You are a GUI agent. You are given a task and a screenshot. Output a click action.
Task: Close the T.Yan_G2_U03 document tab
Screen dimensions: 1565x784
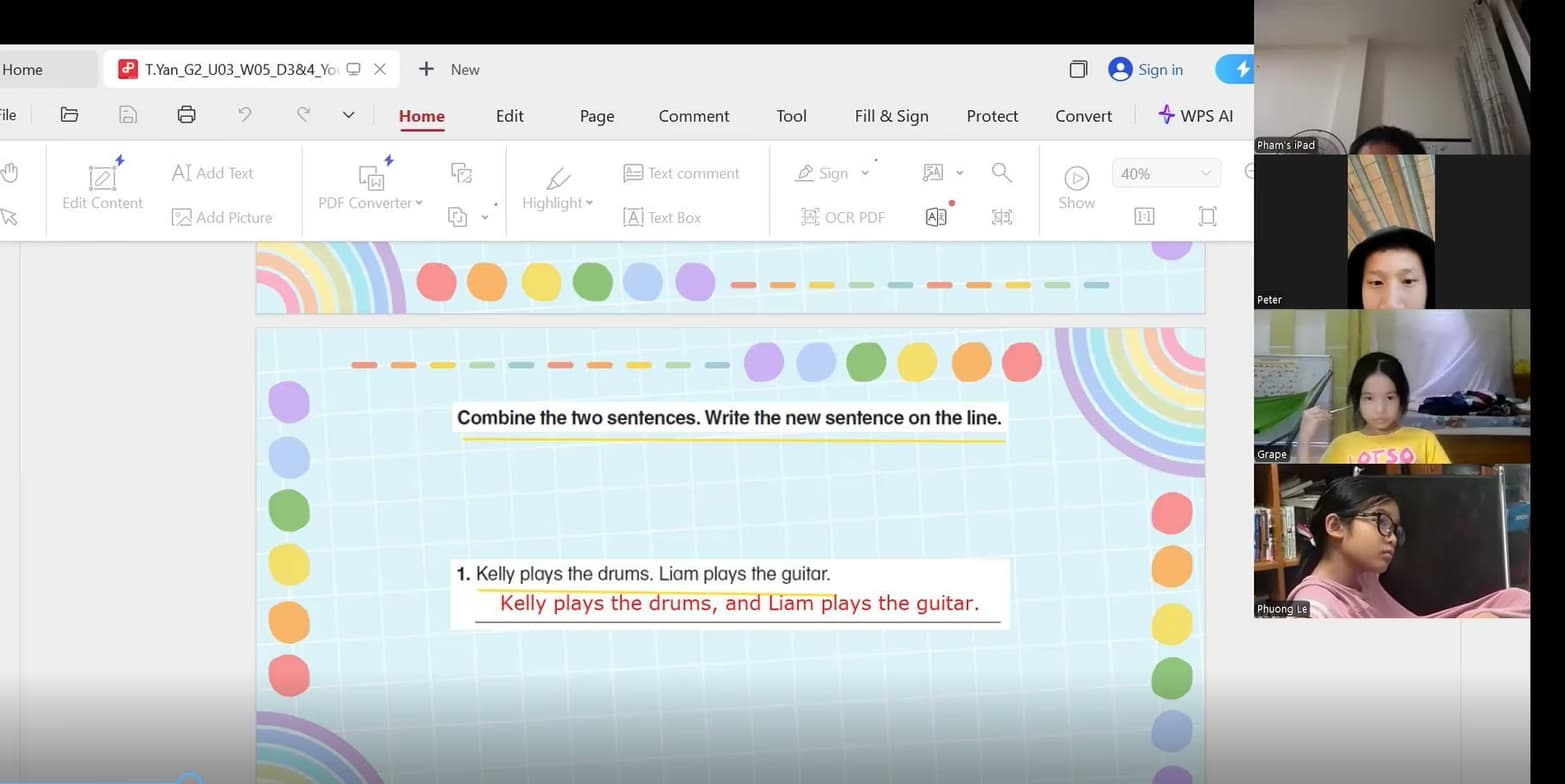pos(380,70)
